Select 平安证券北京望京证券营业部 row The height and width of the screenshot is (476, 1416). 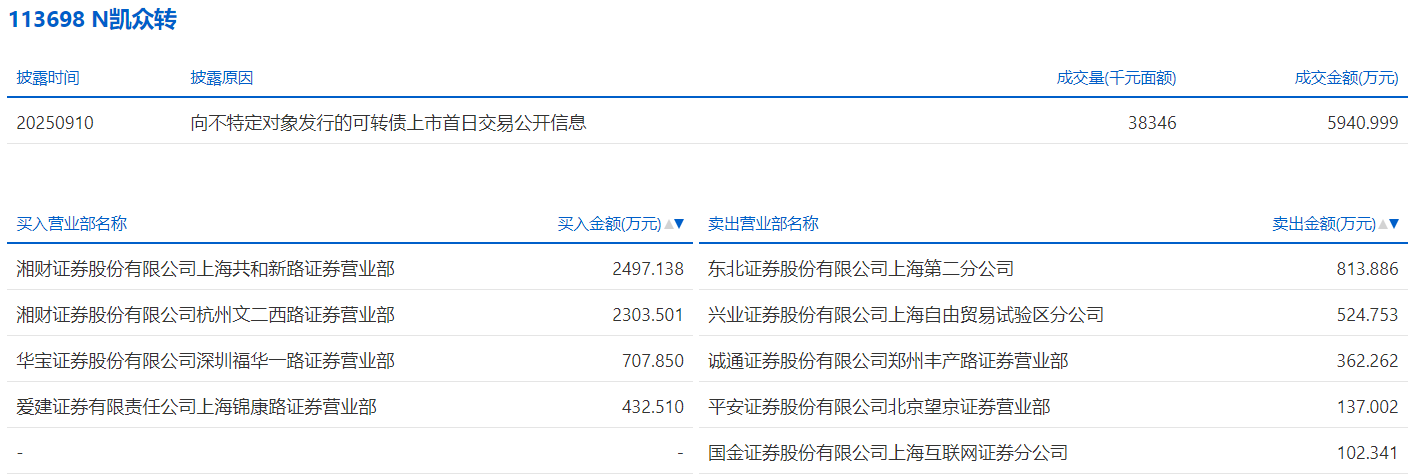click(1053, 407)
